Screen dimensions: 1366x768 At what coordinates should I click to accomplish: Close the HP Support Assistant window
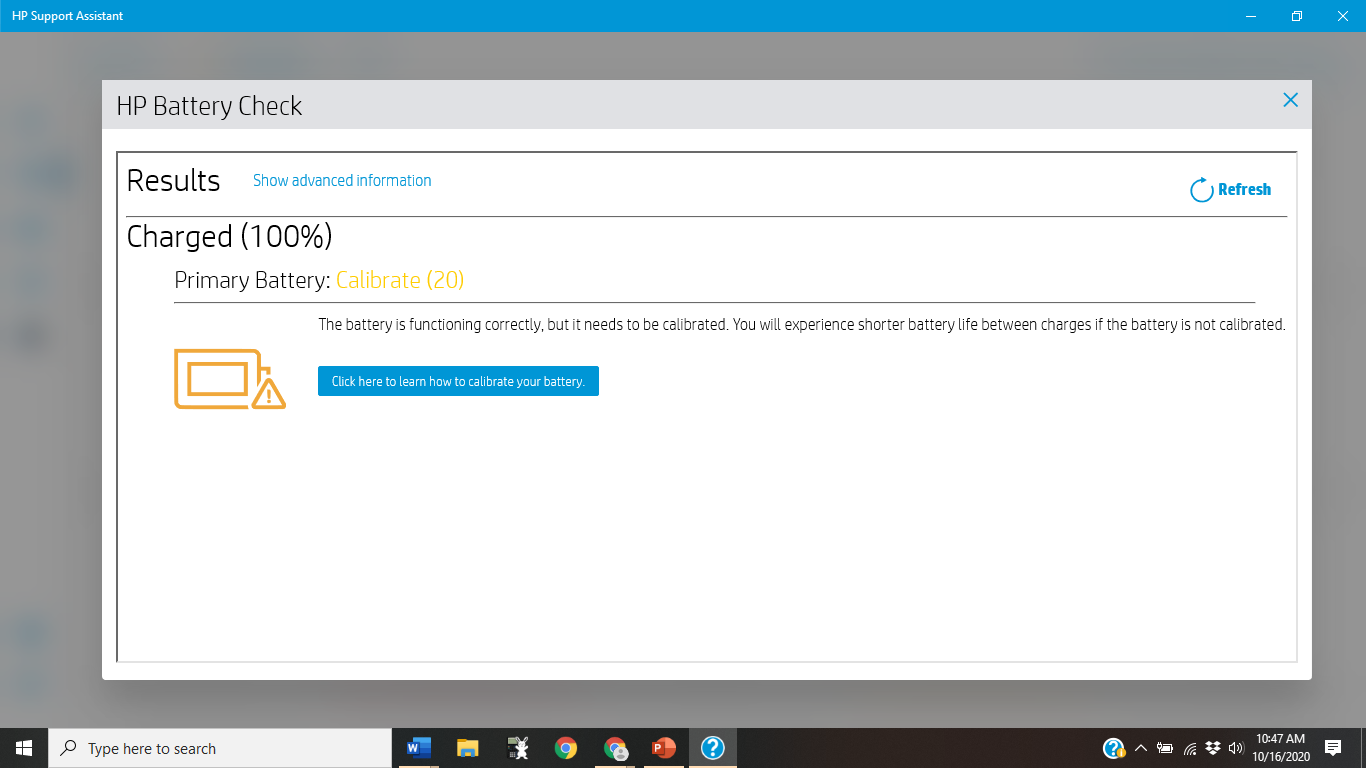(1343, 16)
